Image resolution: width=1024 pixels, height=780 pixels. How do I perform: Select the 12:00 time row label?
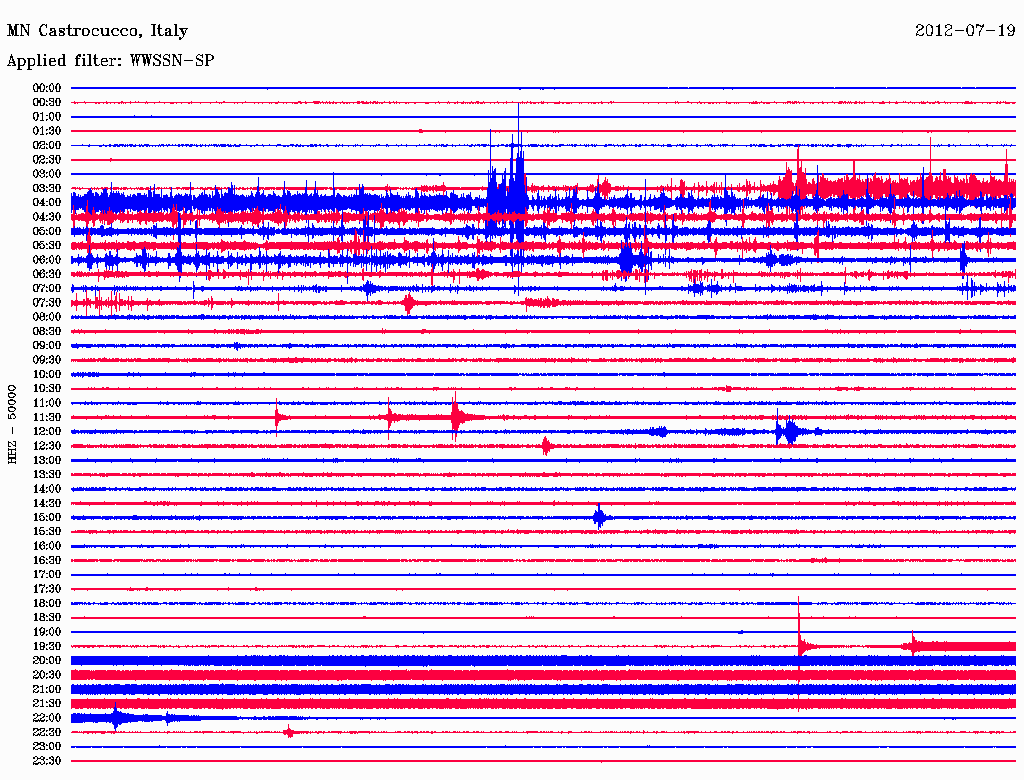(x=47, y=432)
